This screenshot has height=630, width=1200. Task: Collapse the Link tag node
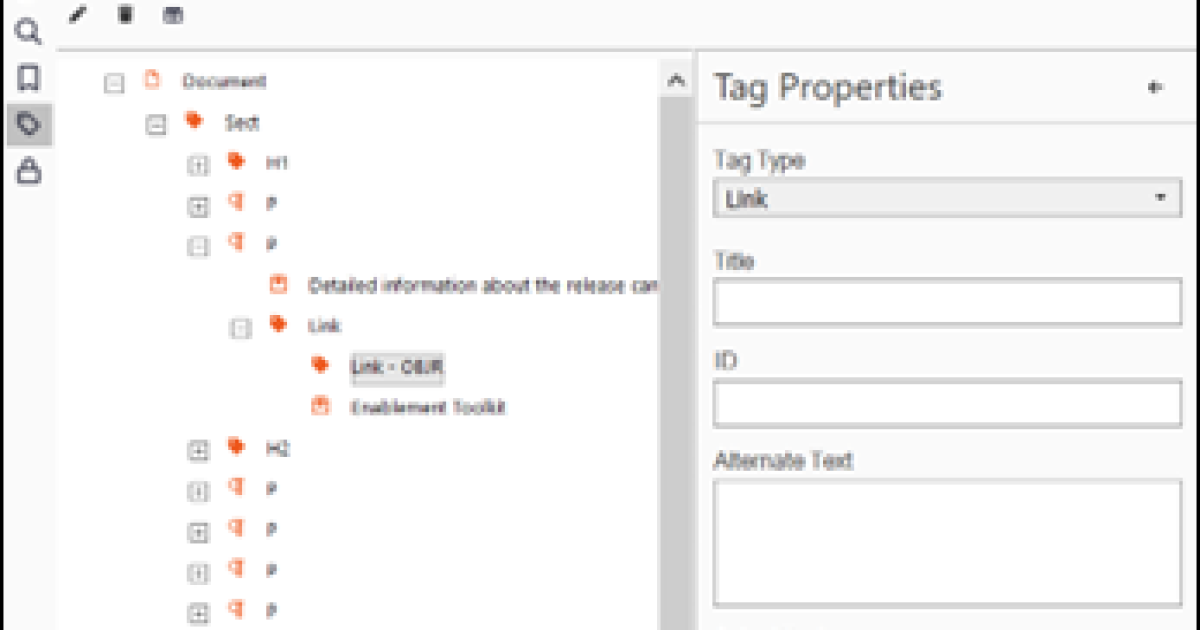(240, 326)
